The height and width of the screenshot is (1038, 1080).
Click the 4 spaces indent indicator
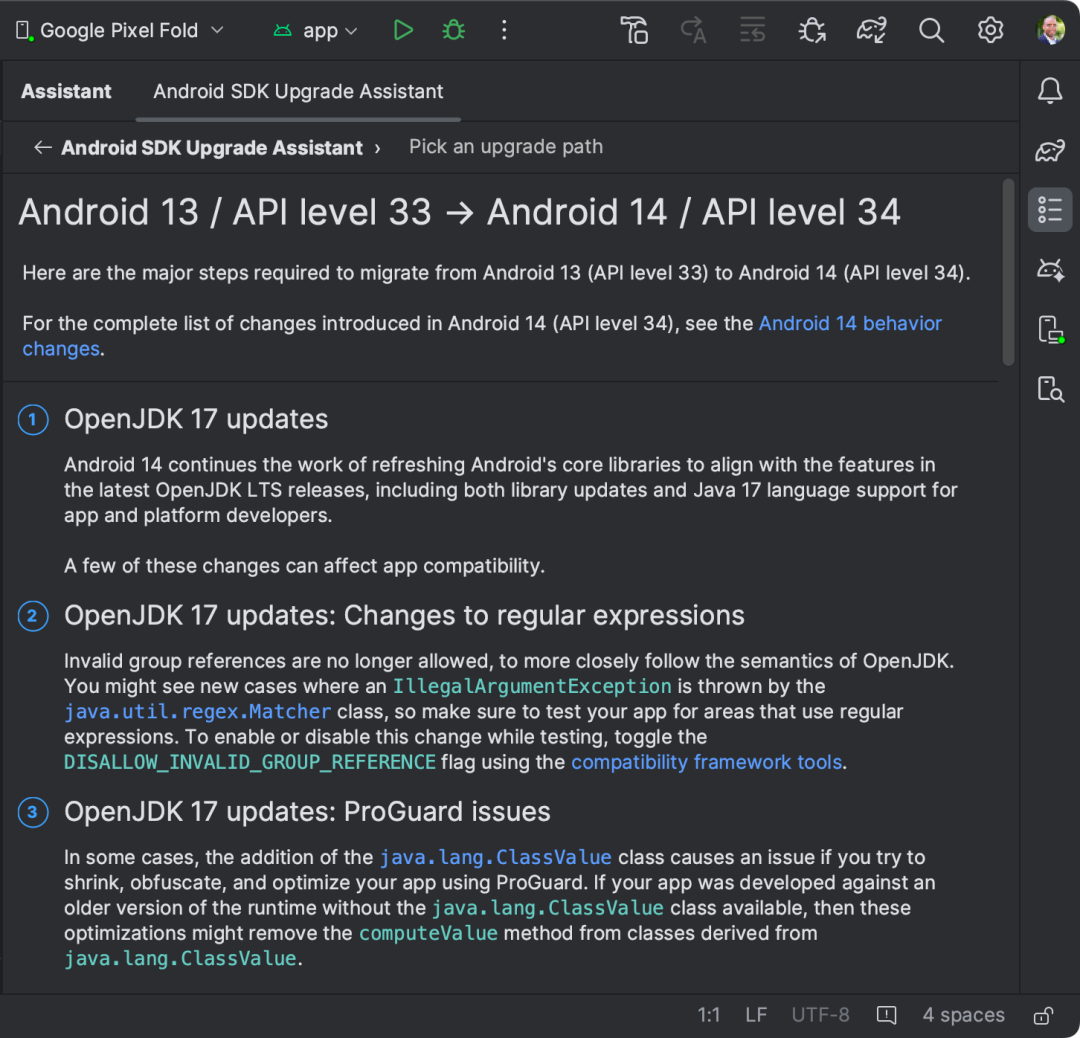[964, 1015]
